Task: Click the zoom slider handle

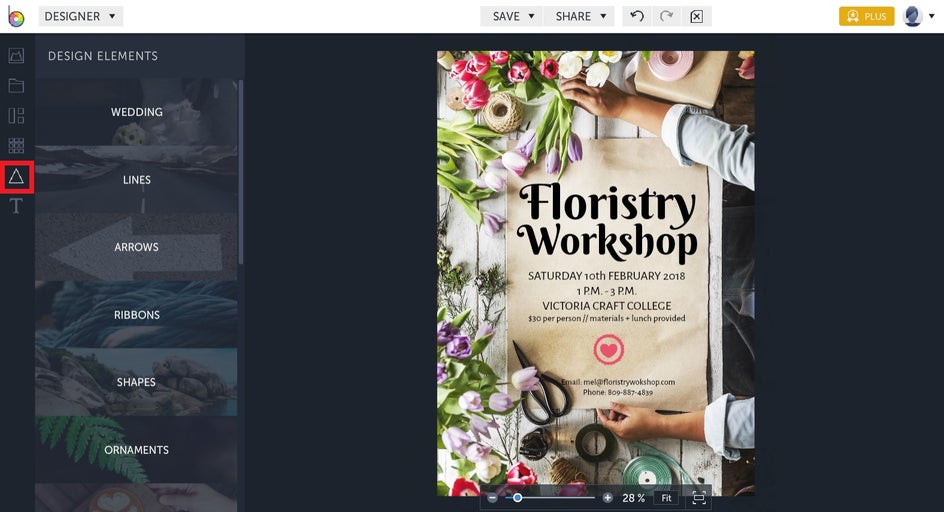Action: 517,498
